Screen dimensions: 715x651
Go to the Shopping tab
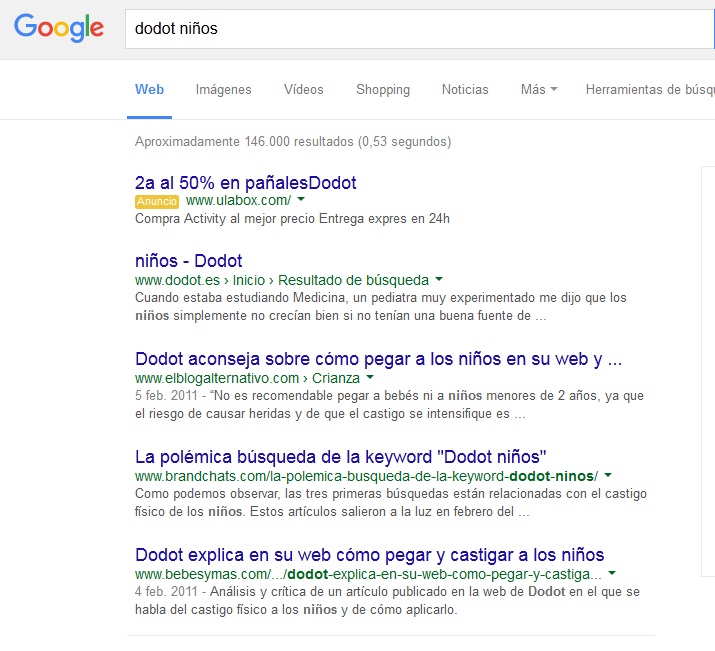tap(383, 89)
